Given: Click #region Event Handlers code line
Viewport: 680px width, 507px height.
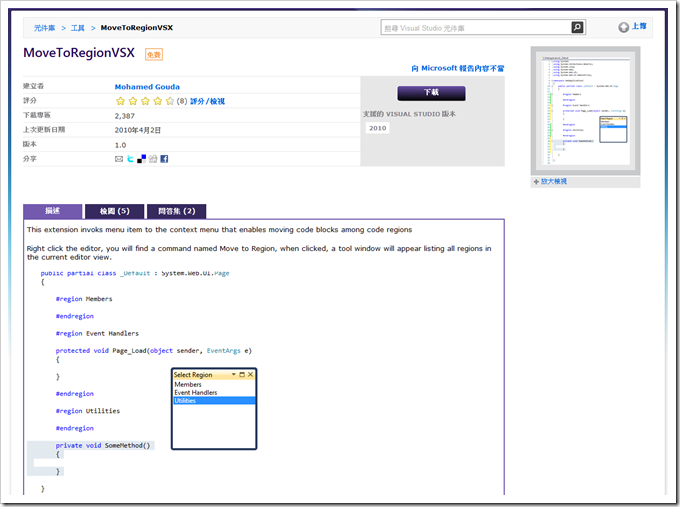Looking at the screenshot, I should 97,334.
